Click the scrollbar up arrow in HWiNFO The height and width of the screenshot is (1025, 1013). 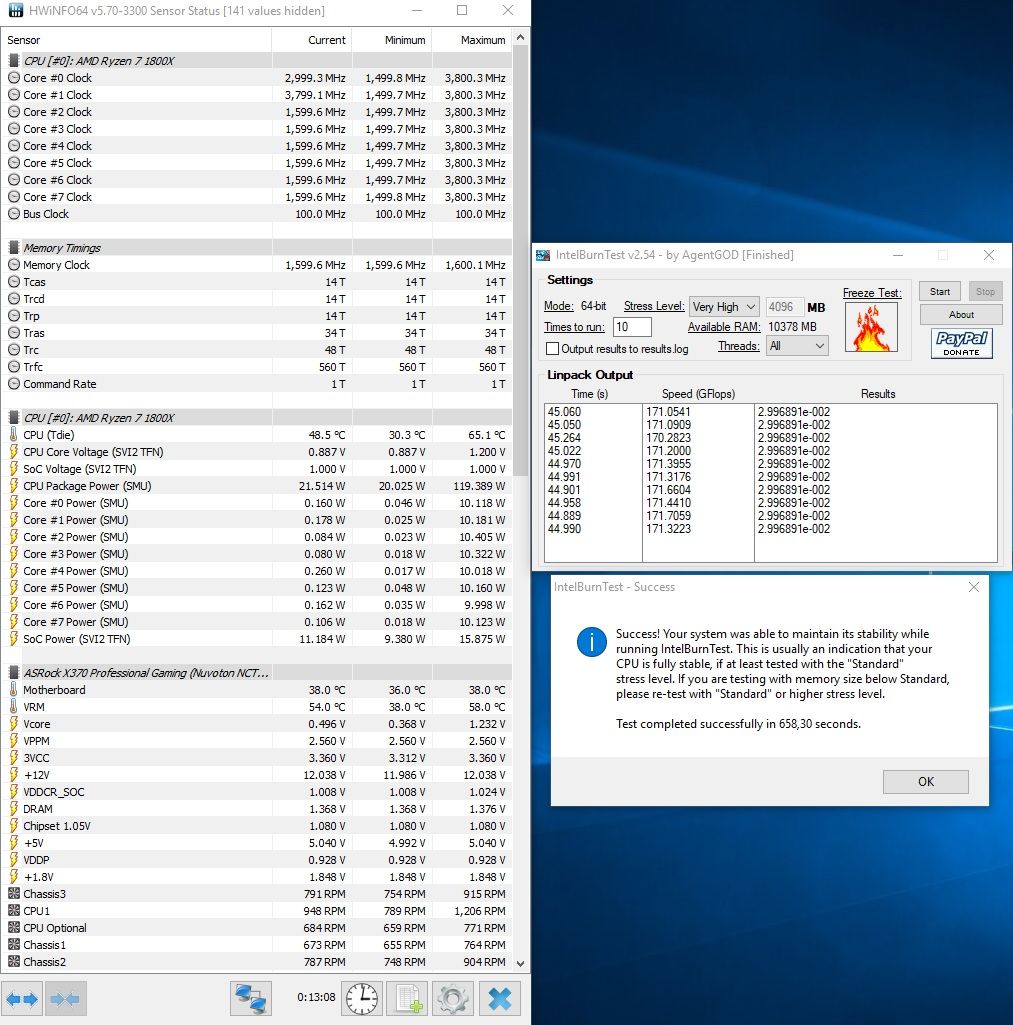pos(521,38)
